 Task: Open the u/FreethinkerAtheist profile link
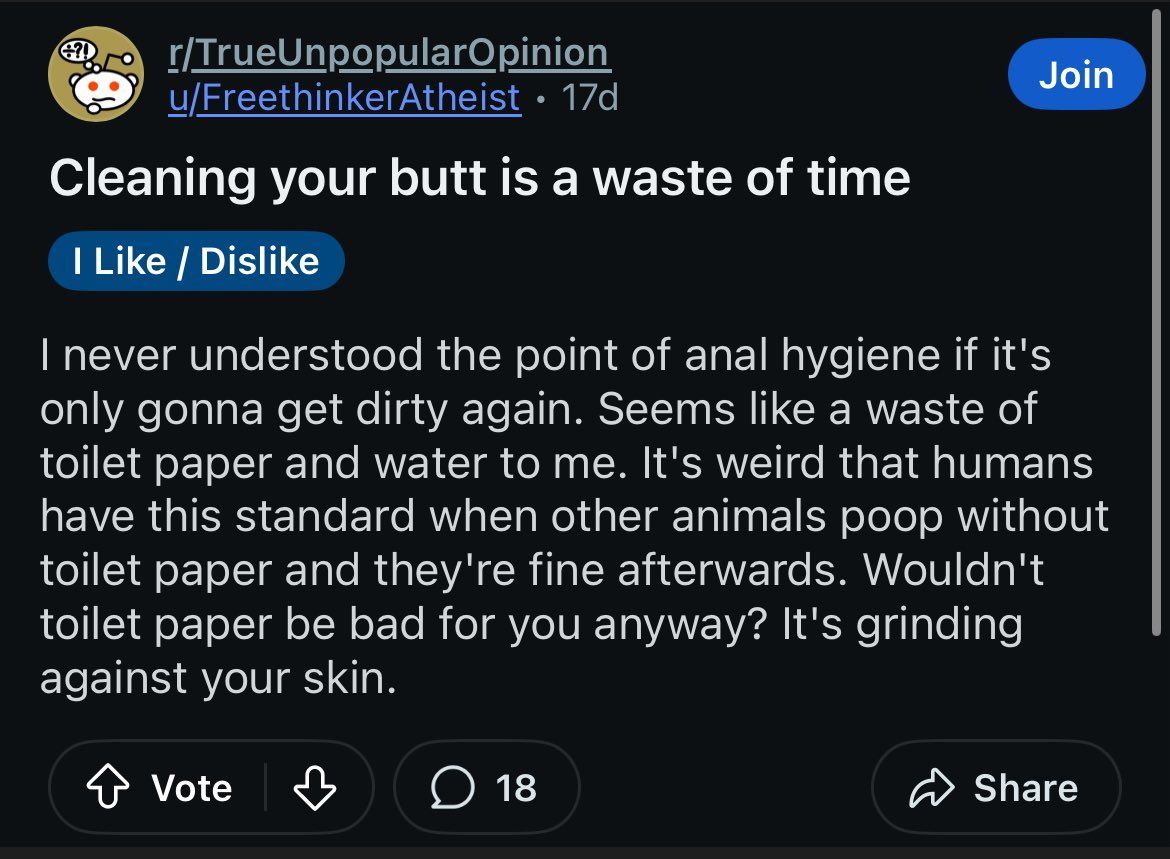pos(344,98)
